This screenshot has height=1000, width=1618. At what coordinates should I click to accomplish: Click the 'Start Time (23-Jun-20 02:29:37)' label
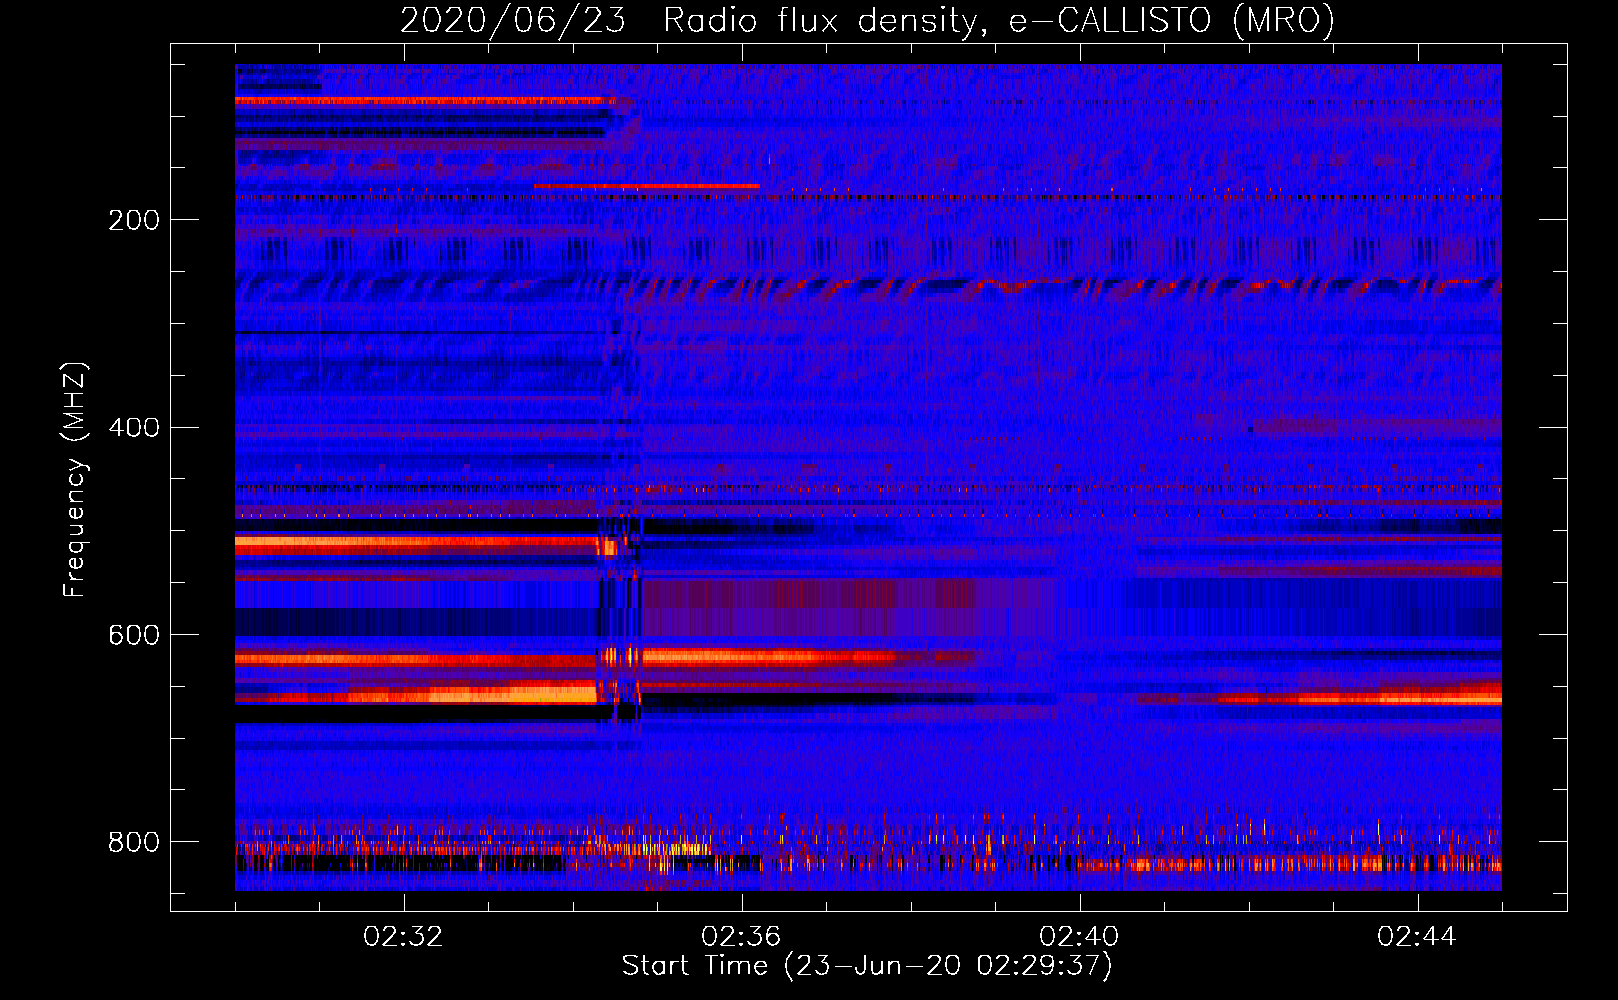[867, 966]
